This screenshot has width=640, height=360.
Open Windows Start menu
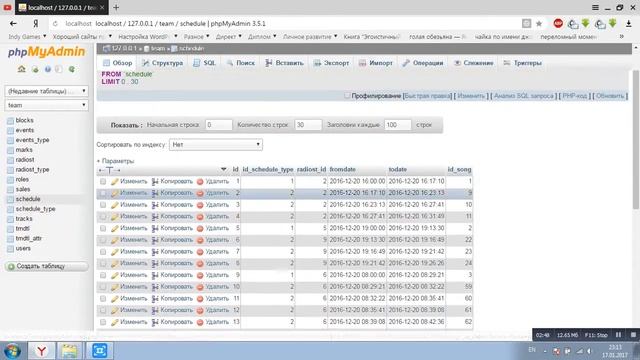click(x=13, y=351)
